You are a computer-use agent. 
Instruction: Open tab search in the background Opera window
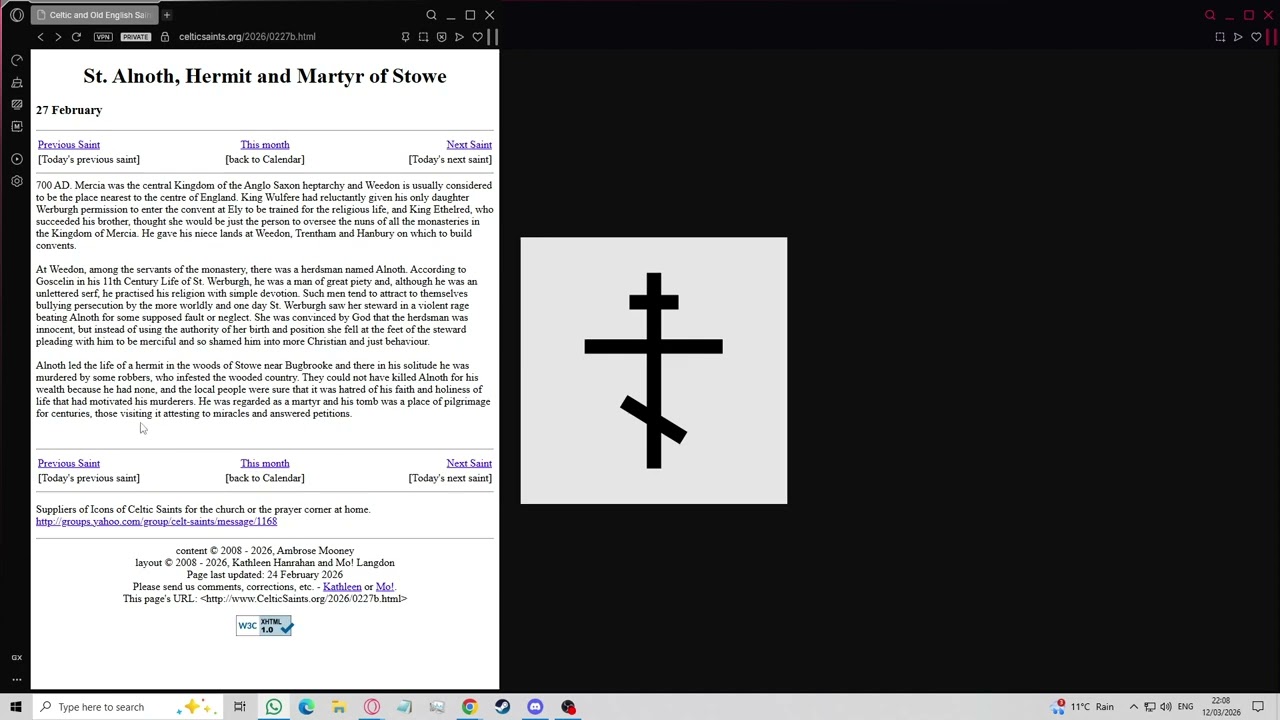pos(1210,15)
